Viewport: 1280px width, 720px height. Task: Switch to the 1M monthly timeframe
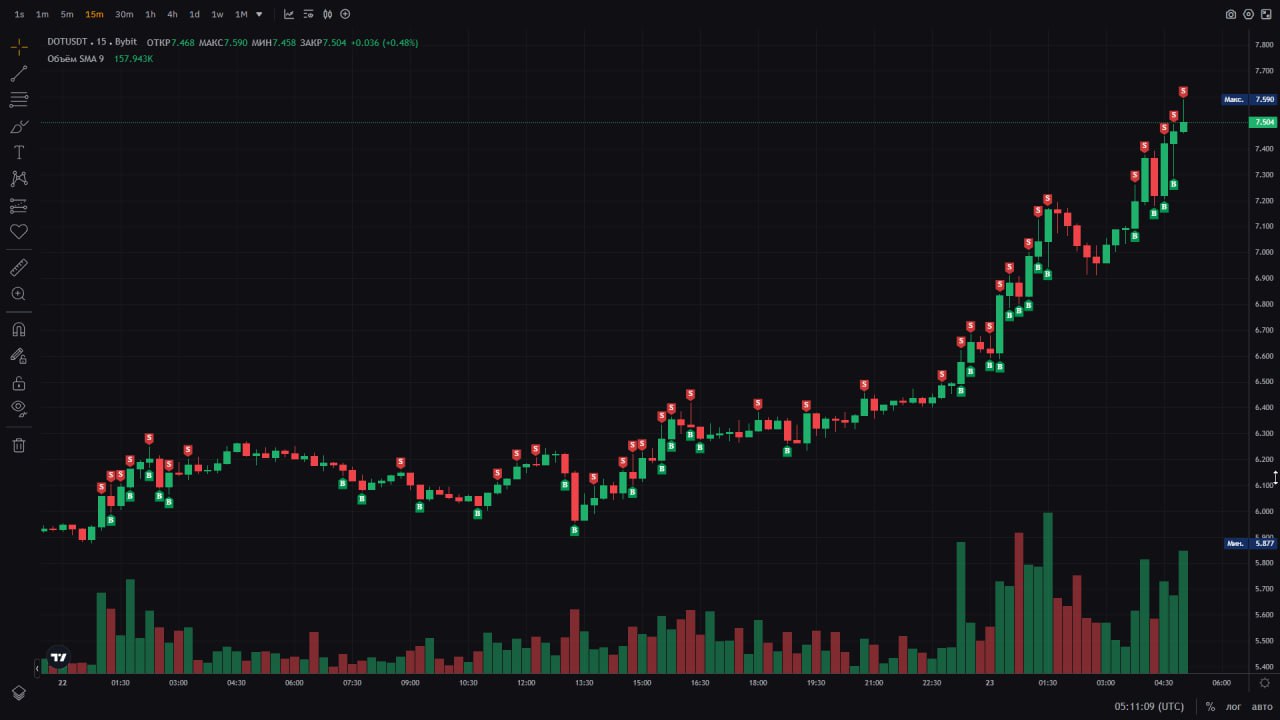[x=241, y=14]
